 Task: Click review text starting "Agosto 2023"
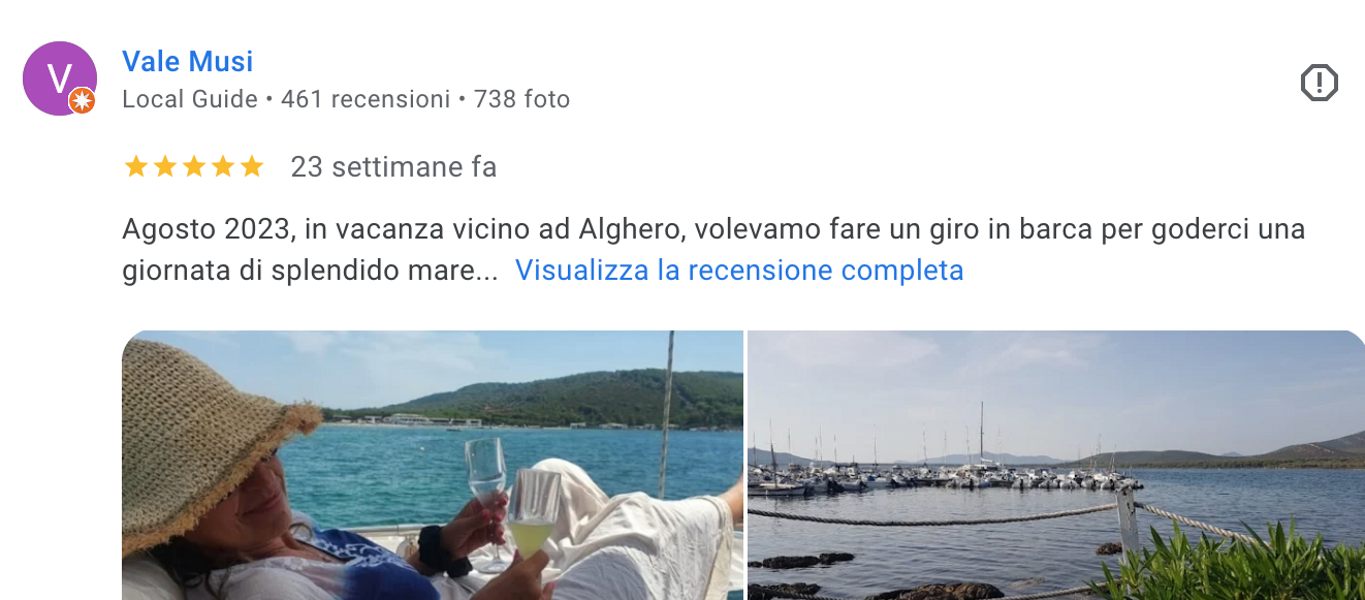click(713, 250)
